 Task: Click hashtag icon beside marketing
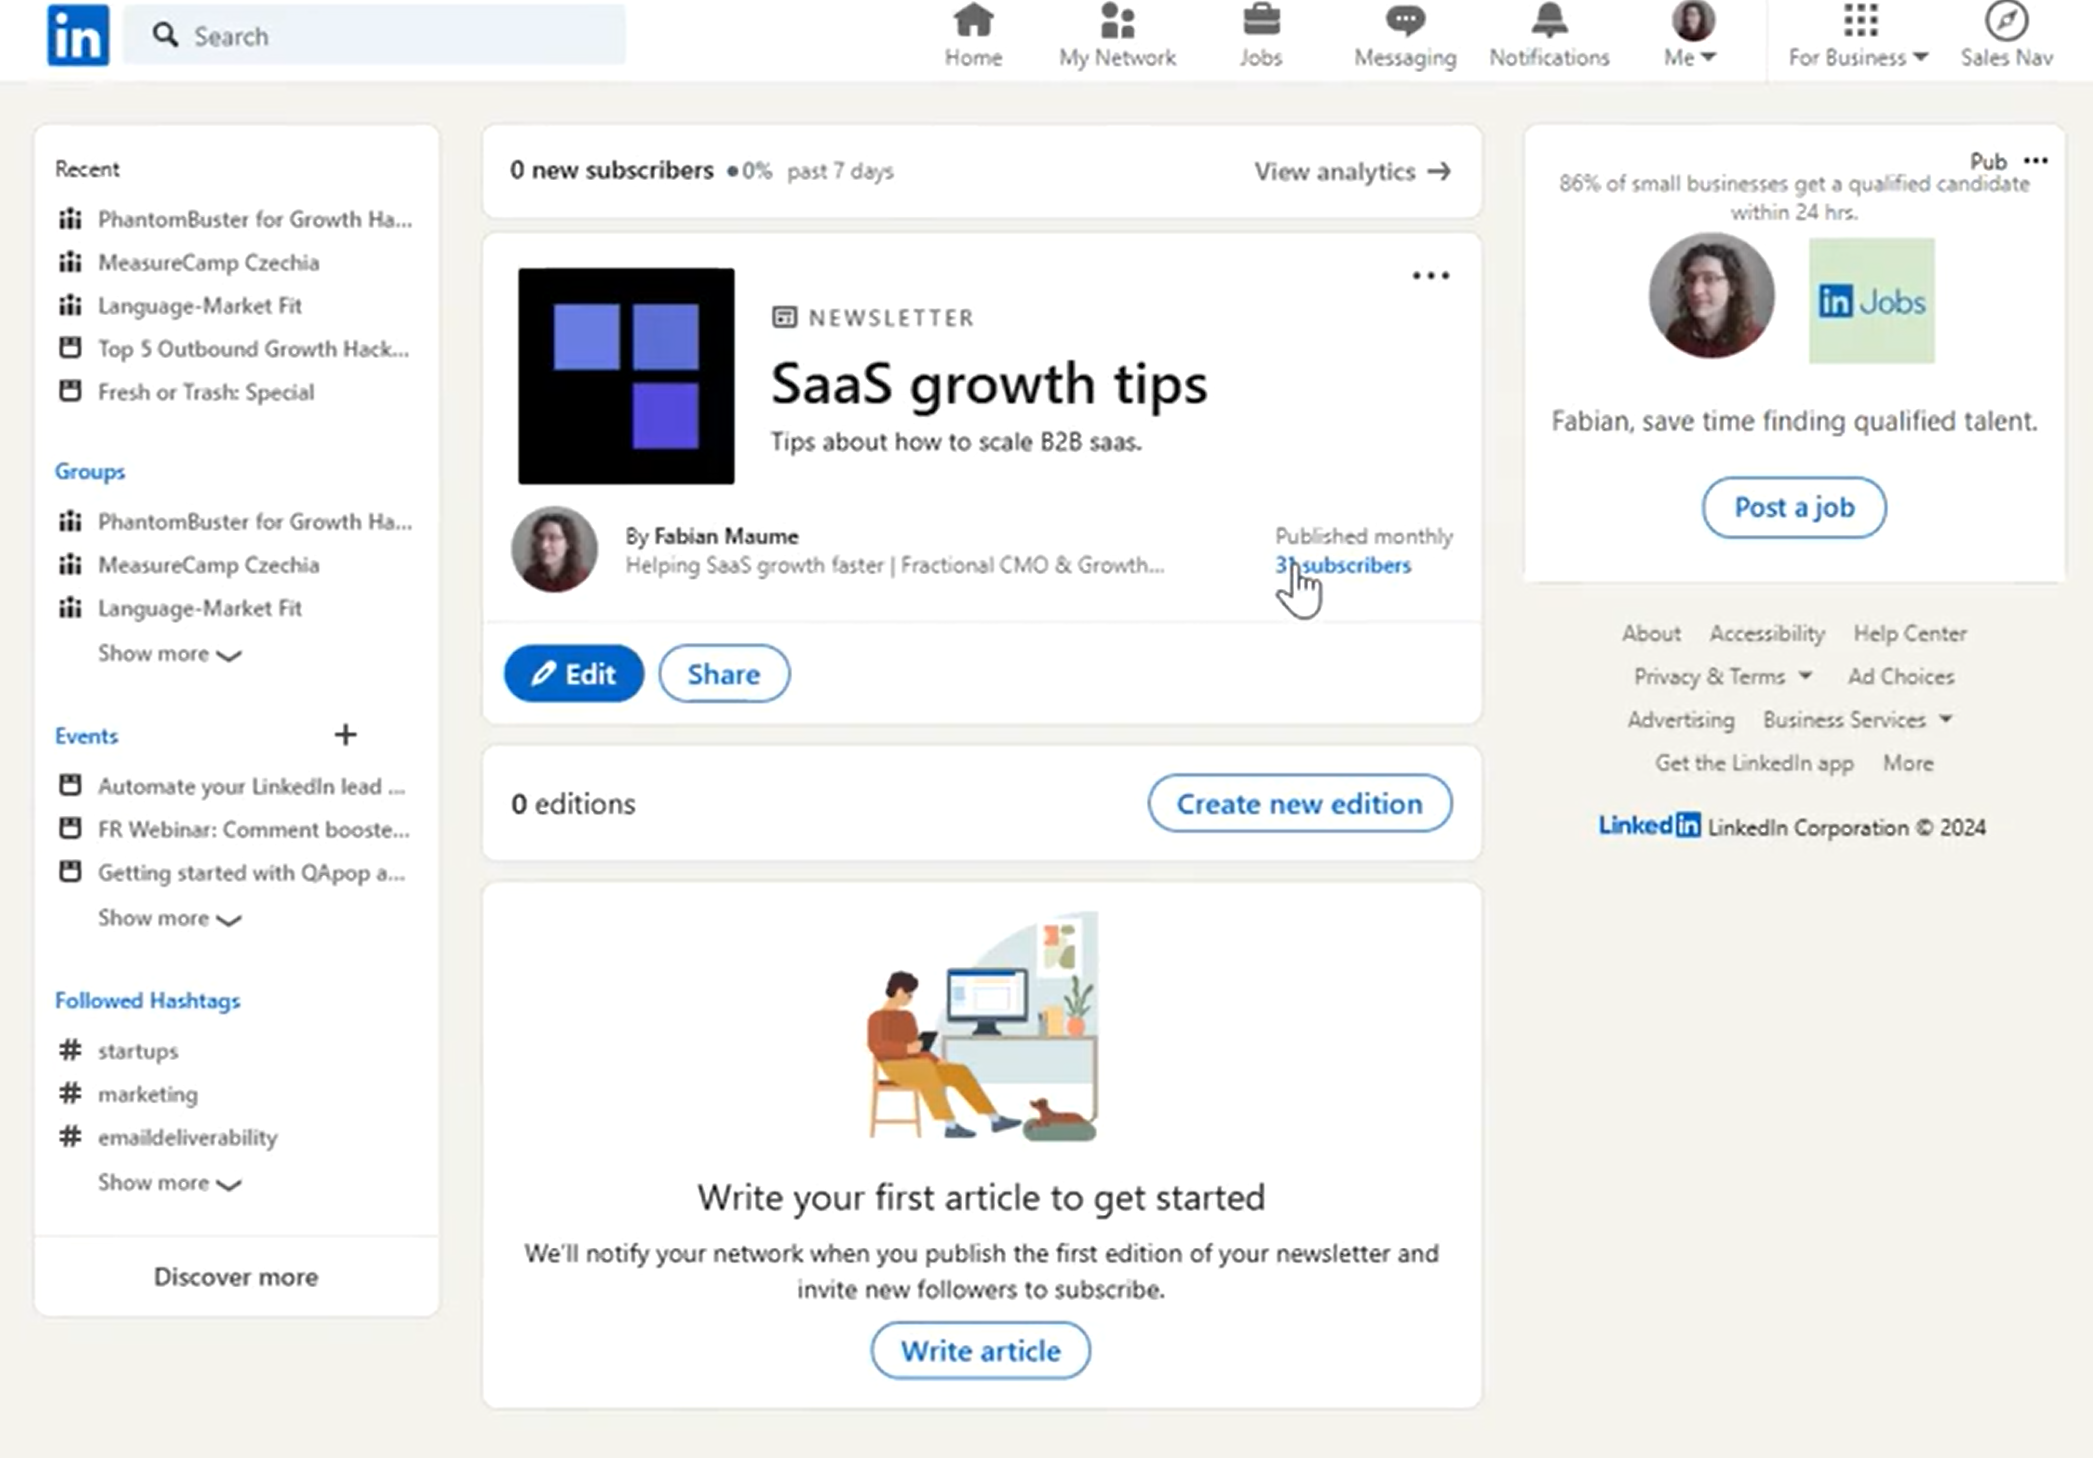70,1093
